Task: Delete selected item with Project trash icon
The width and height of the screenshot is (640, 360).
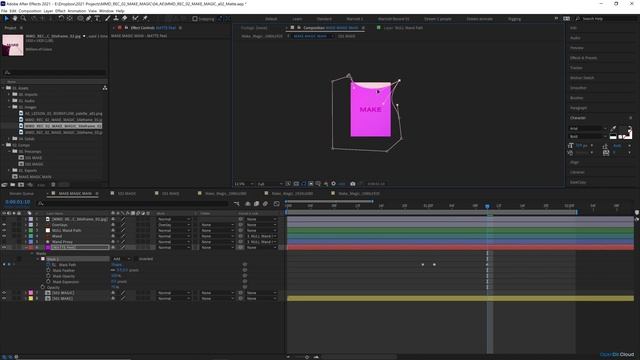Action: click(53, 185)
